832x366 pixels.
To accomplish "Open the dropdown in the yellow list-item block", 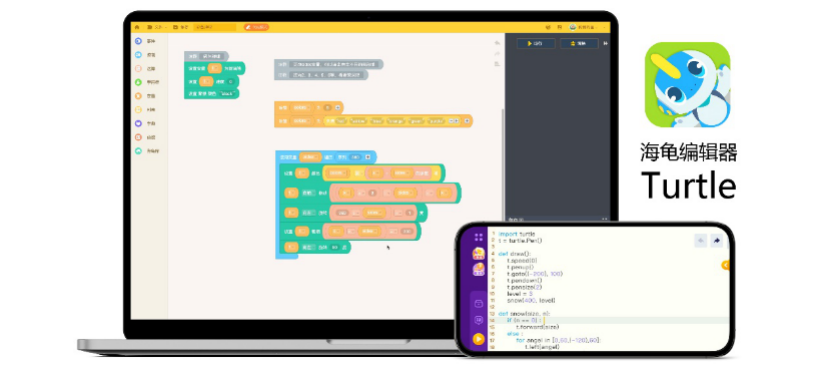I will tap(337, 173).
